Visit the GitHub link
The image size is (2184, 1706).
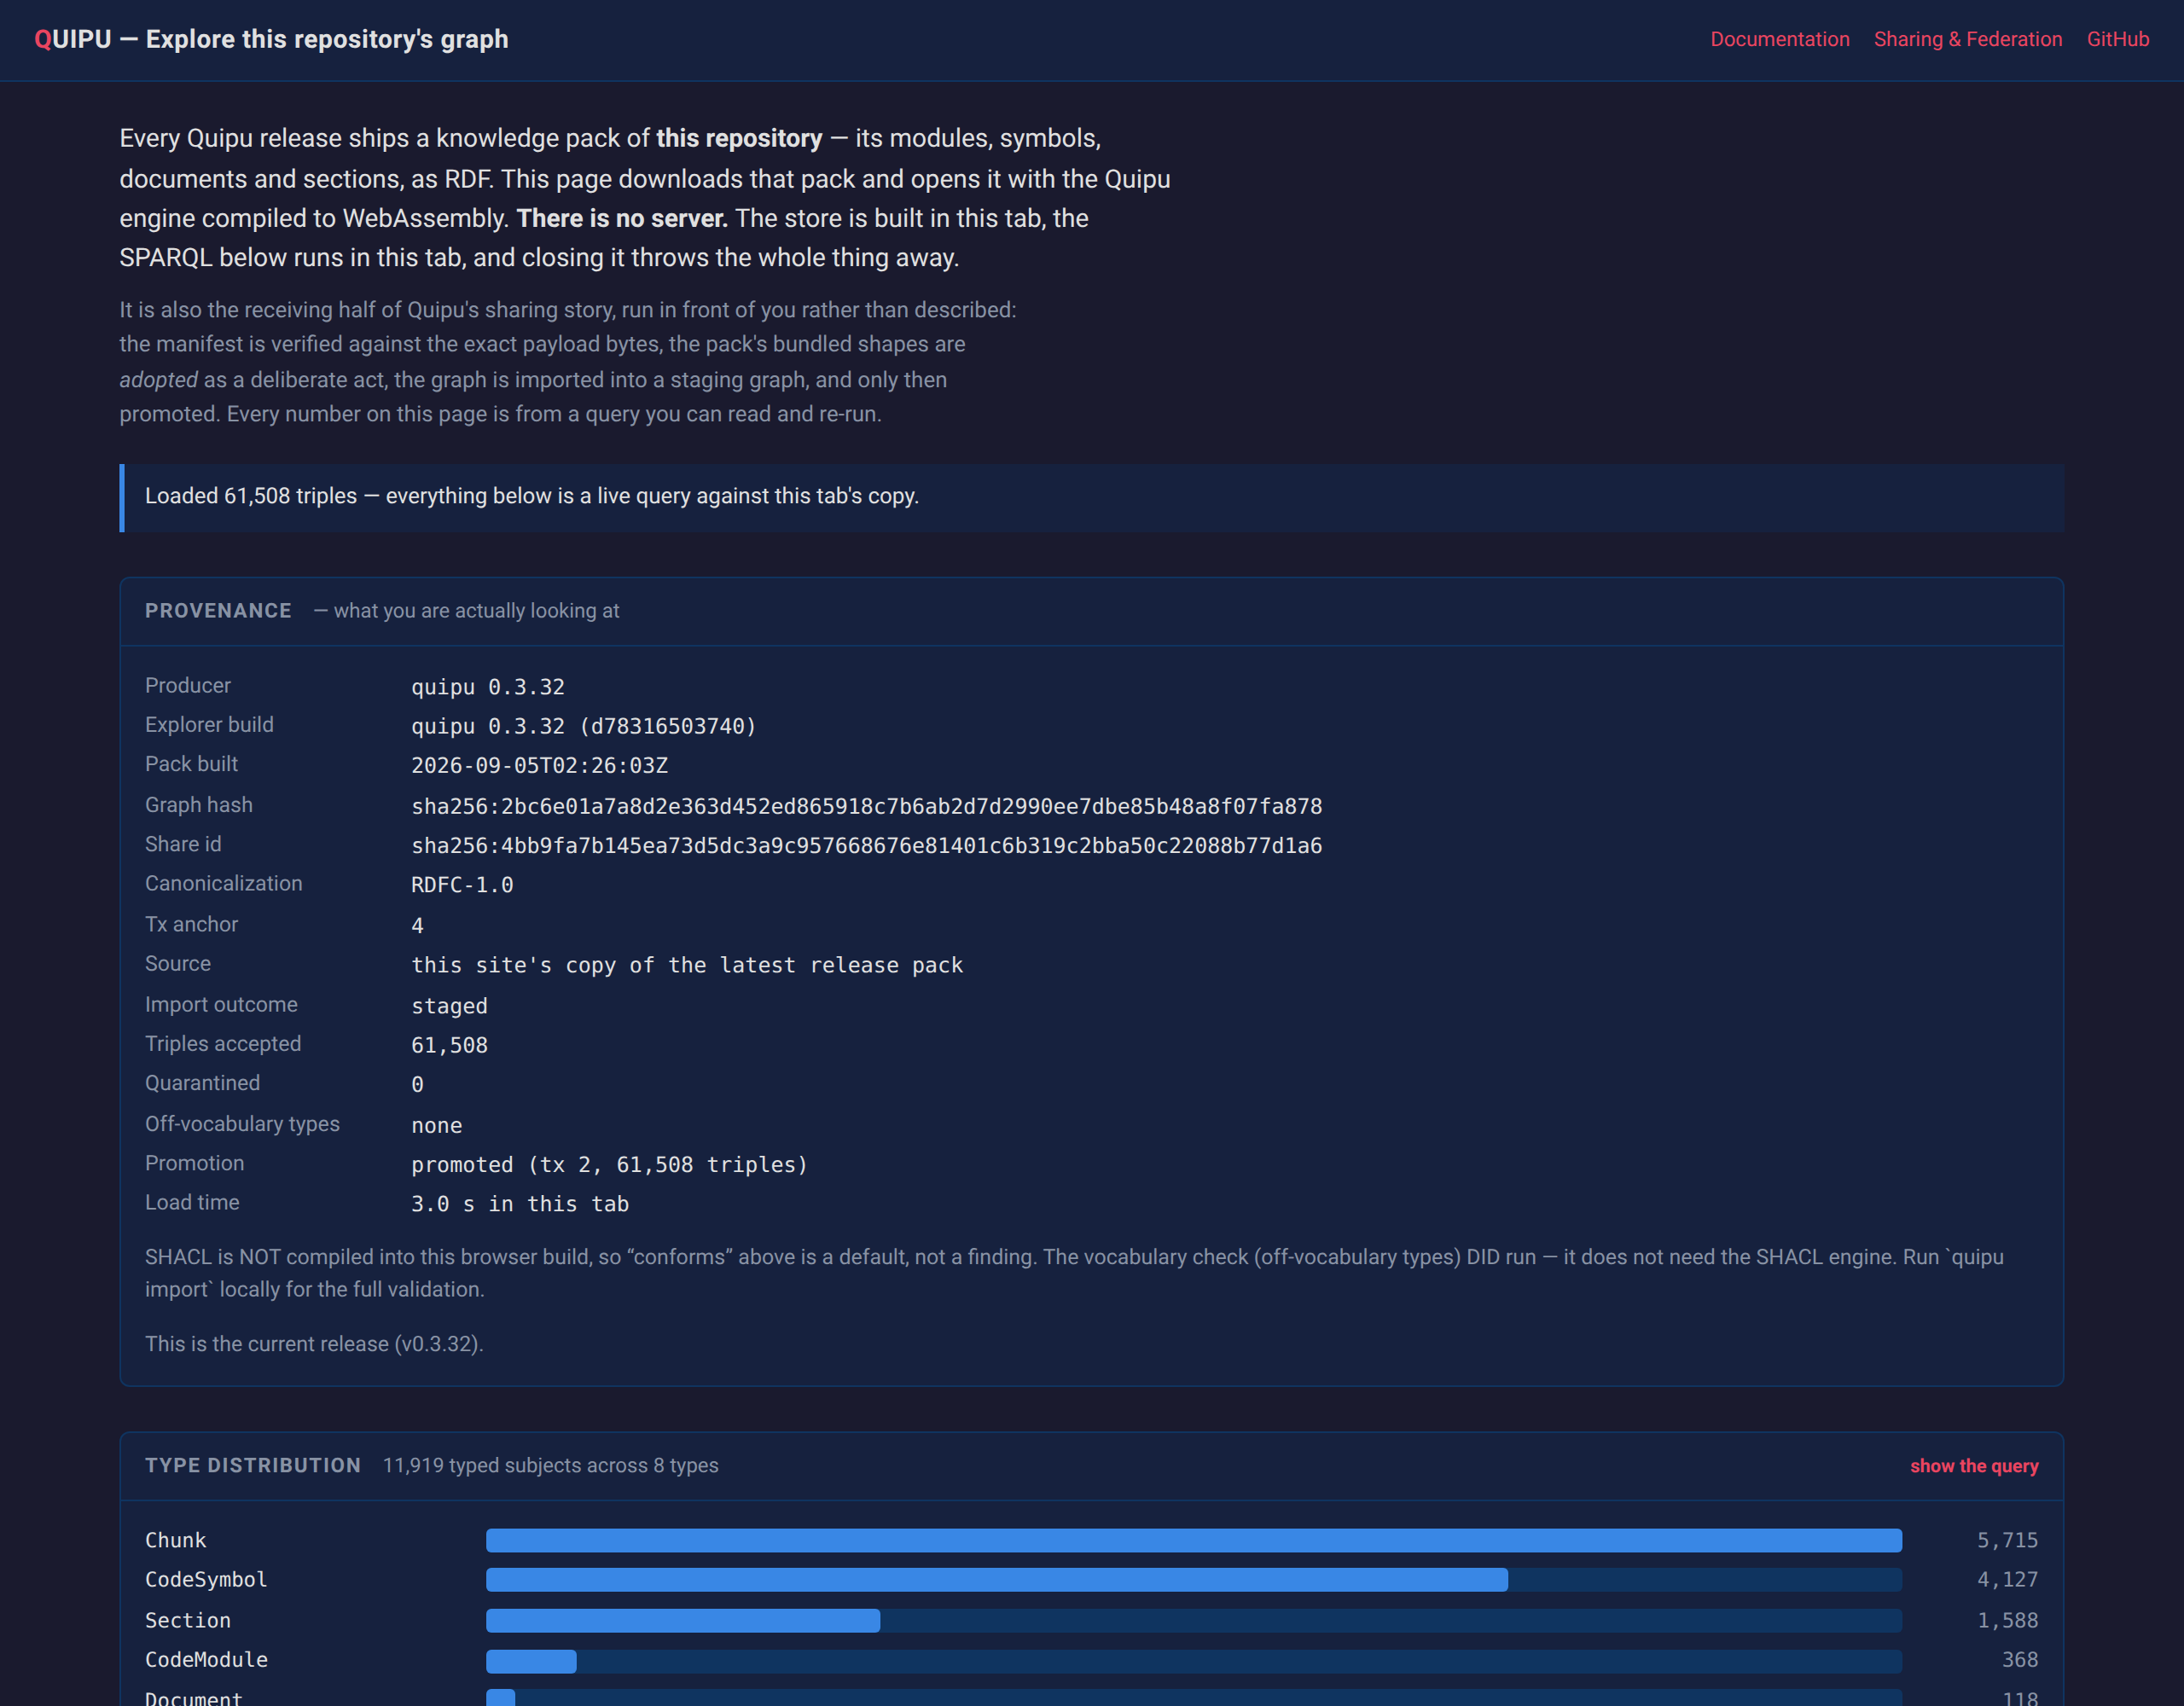(x=2117, y=39)
